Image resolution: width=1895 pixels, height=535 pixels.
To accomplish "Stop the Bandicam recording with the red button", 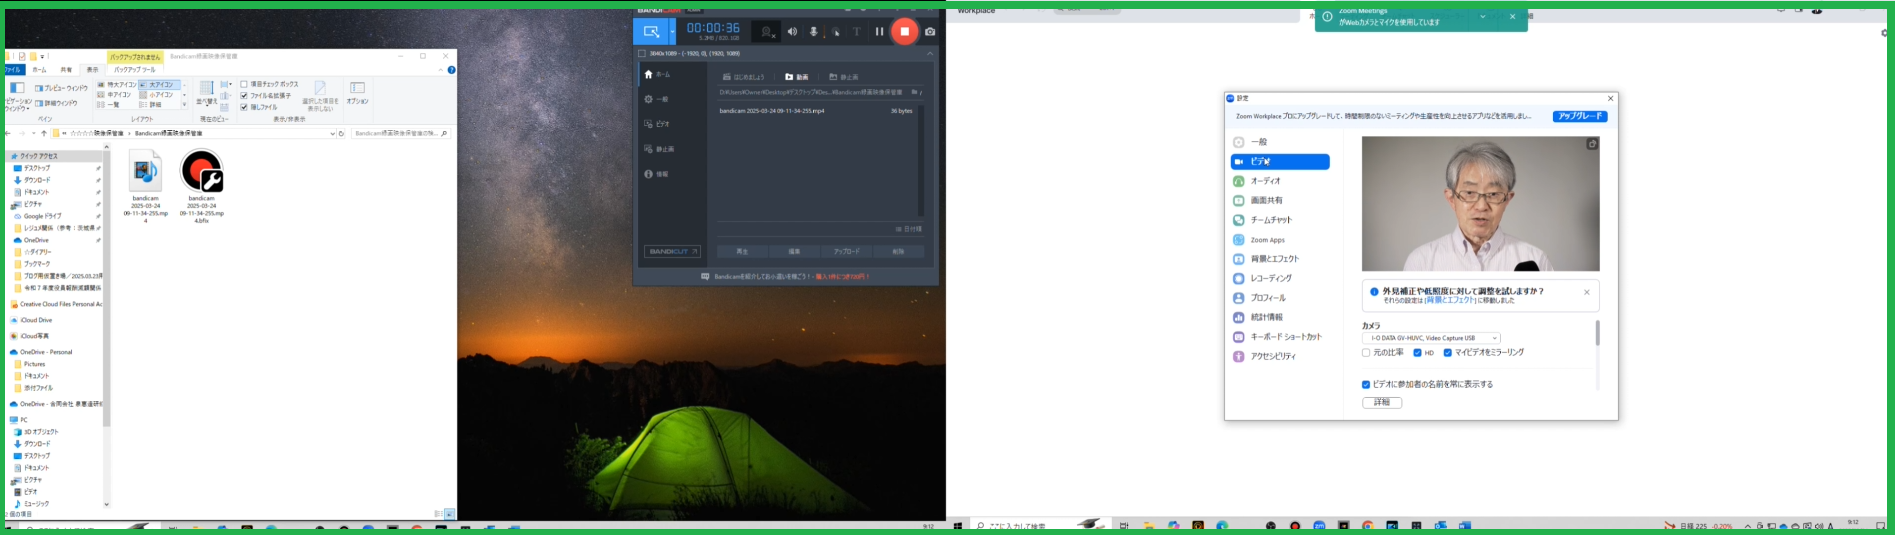I will [904, 31].
